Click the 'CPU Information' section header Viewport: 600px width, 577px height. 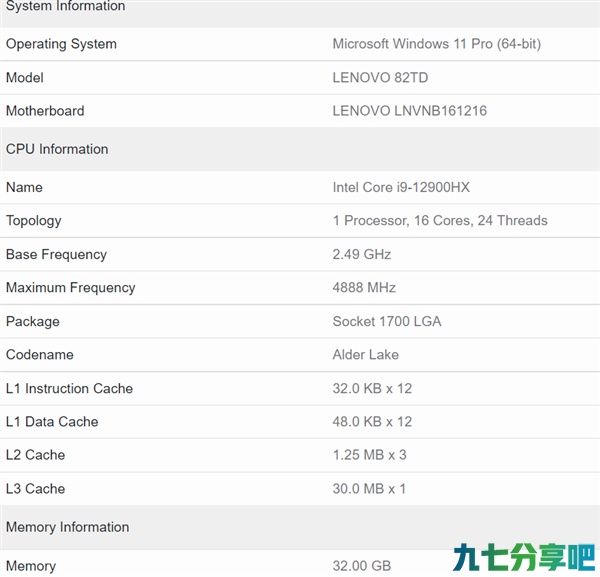pyautogui.click(x=57, y=149)
